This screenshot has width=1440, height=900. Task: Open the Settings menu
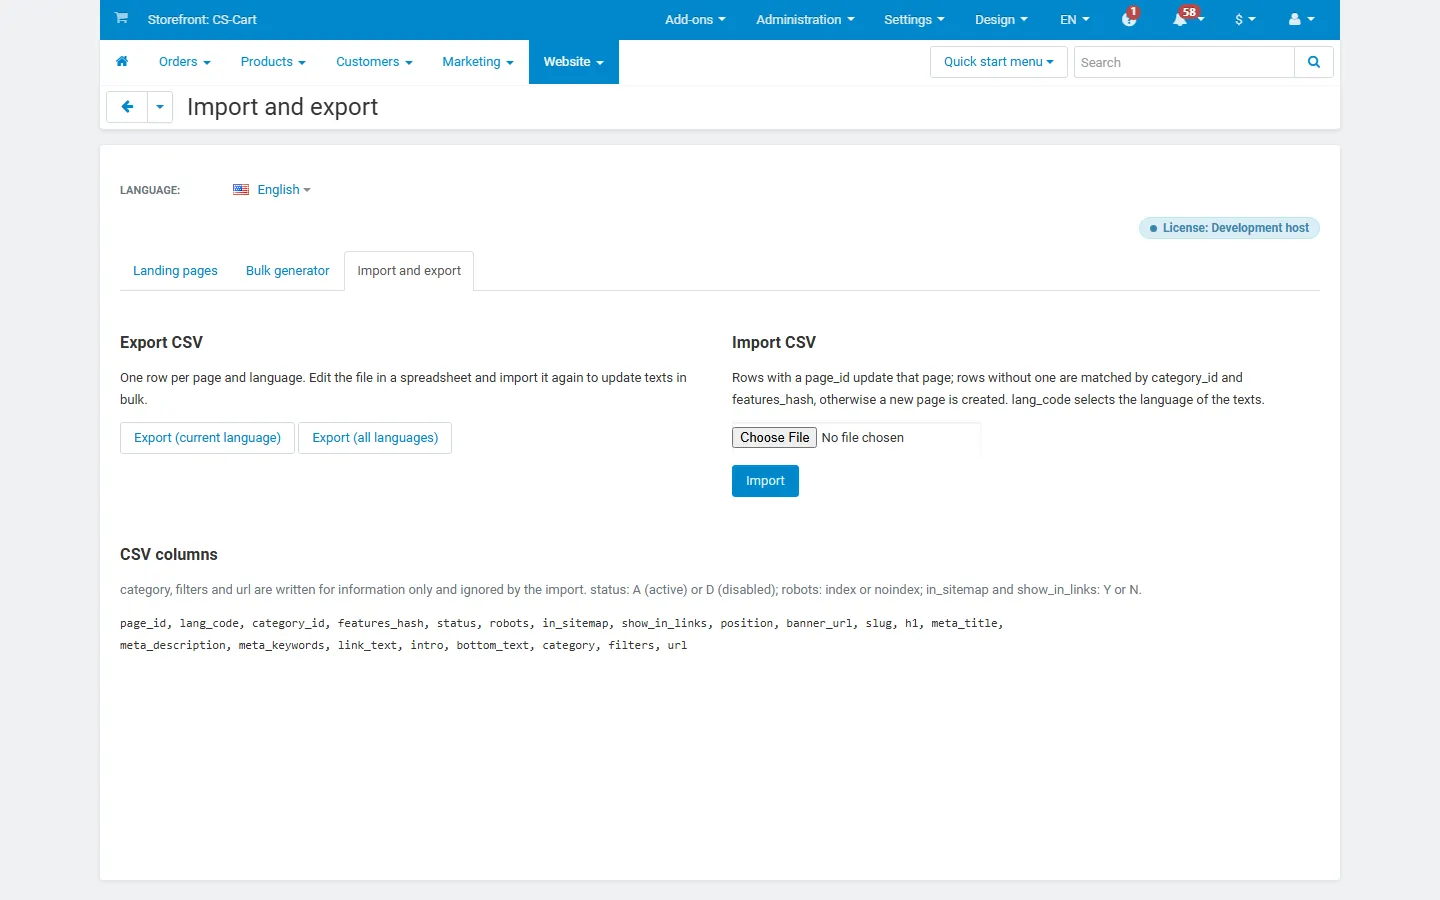[x=914, y=19]
